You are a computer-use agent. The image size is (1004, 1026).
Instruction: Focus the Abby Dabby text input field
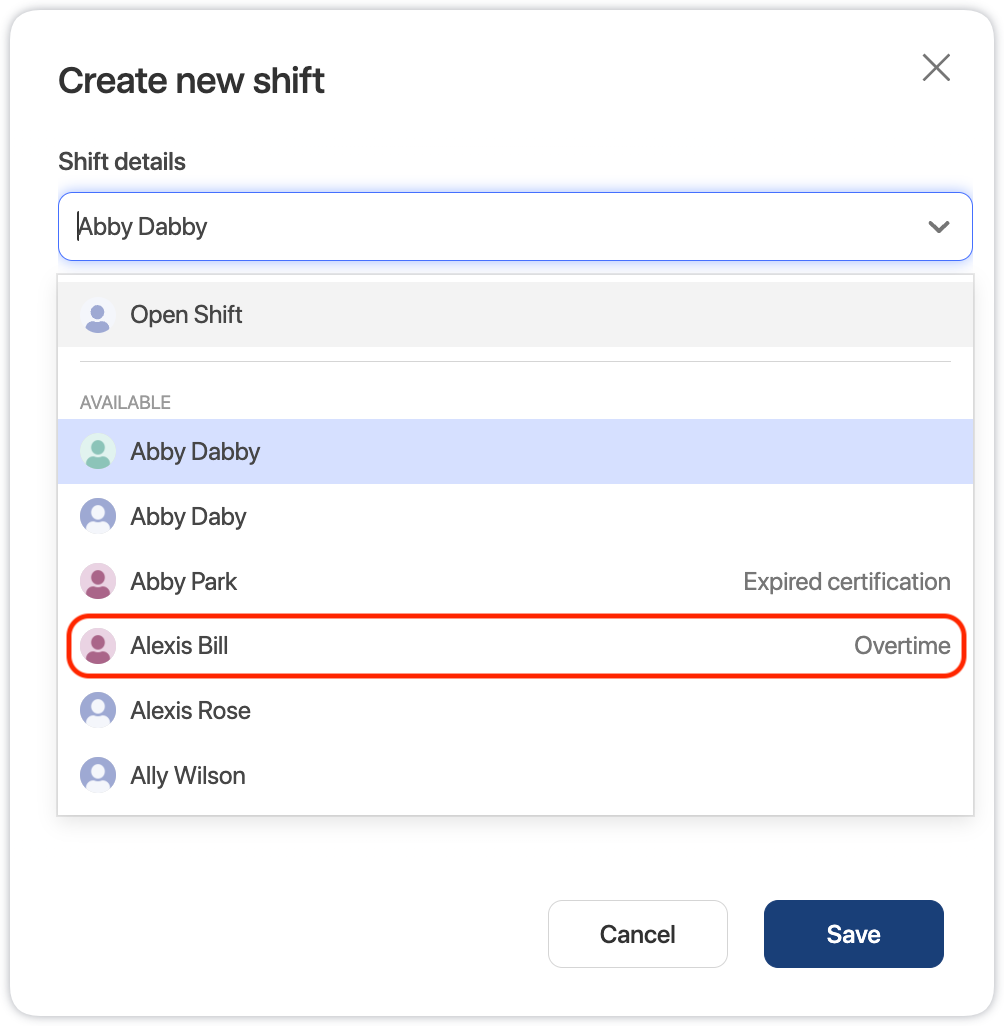coord(515,226)
